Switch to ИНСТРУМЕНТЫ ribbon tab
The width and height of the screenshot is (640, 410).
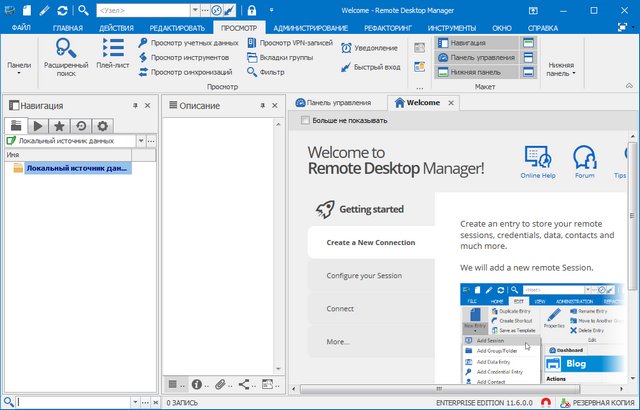[x=451, y=28]
